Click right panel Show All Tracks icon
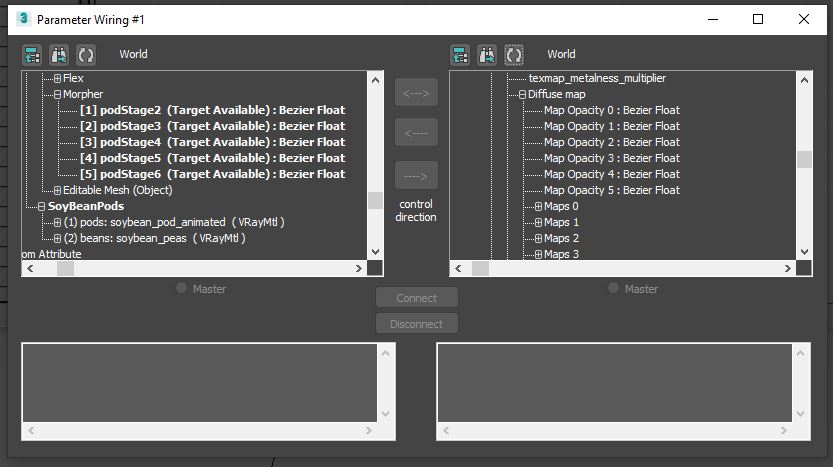This screenshot has height=467, width=833. tap(460, 54)
